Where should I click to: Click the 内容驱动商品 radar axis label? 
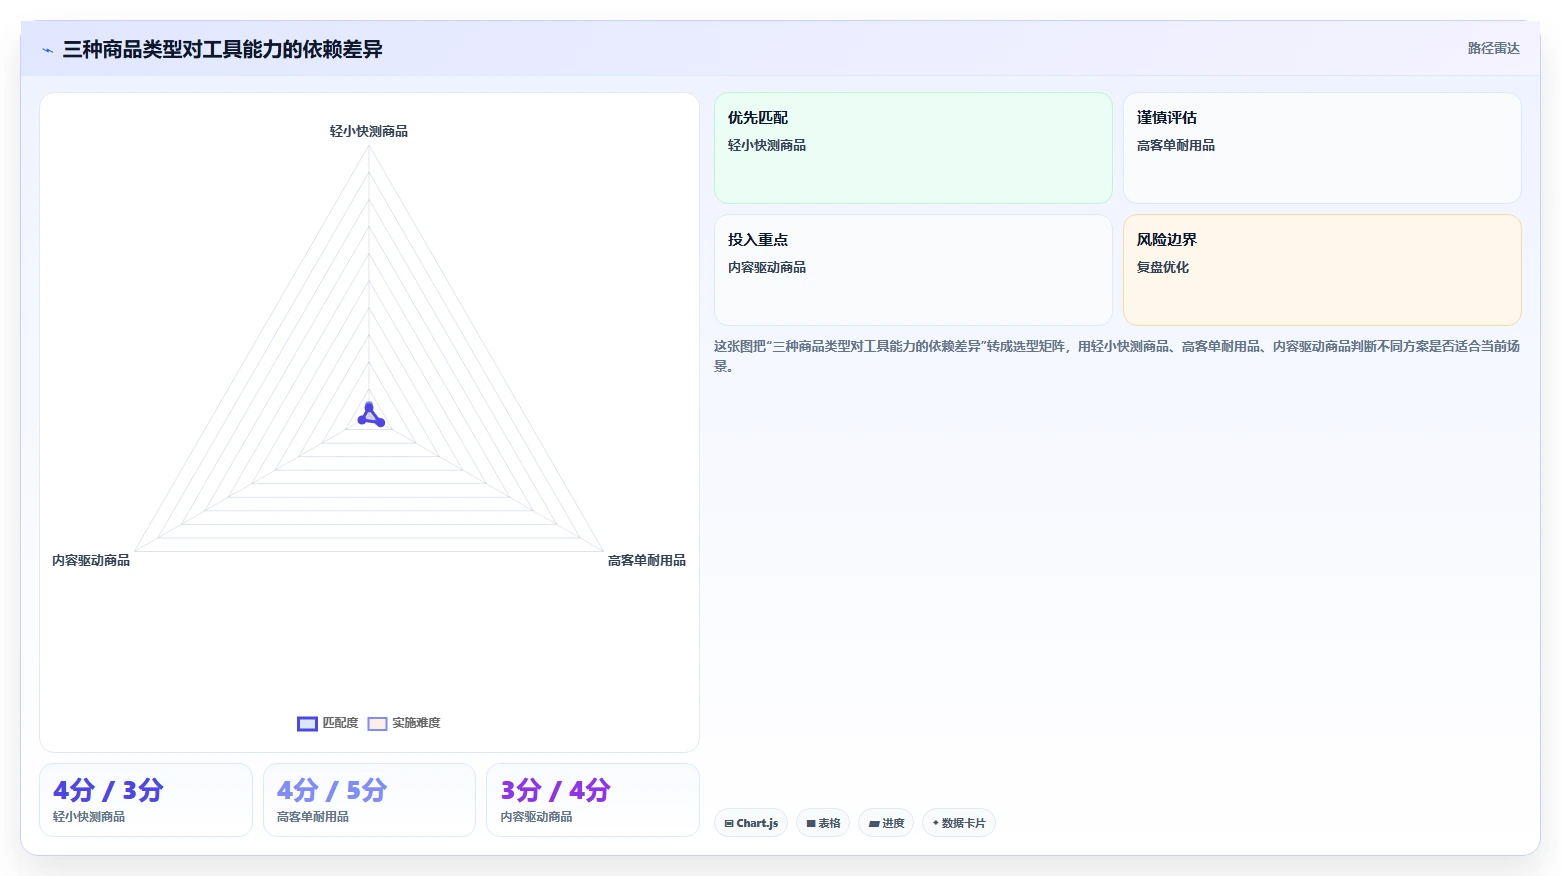91,561
